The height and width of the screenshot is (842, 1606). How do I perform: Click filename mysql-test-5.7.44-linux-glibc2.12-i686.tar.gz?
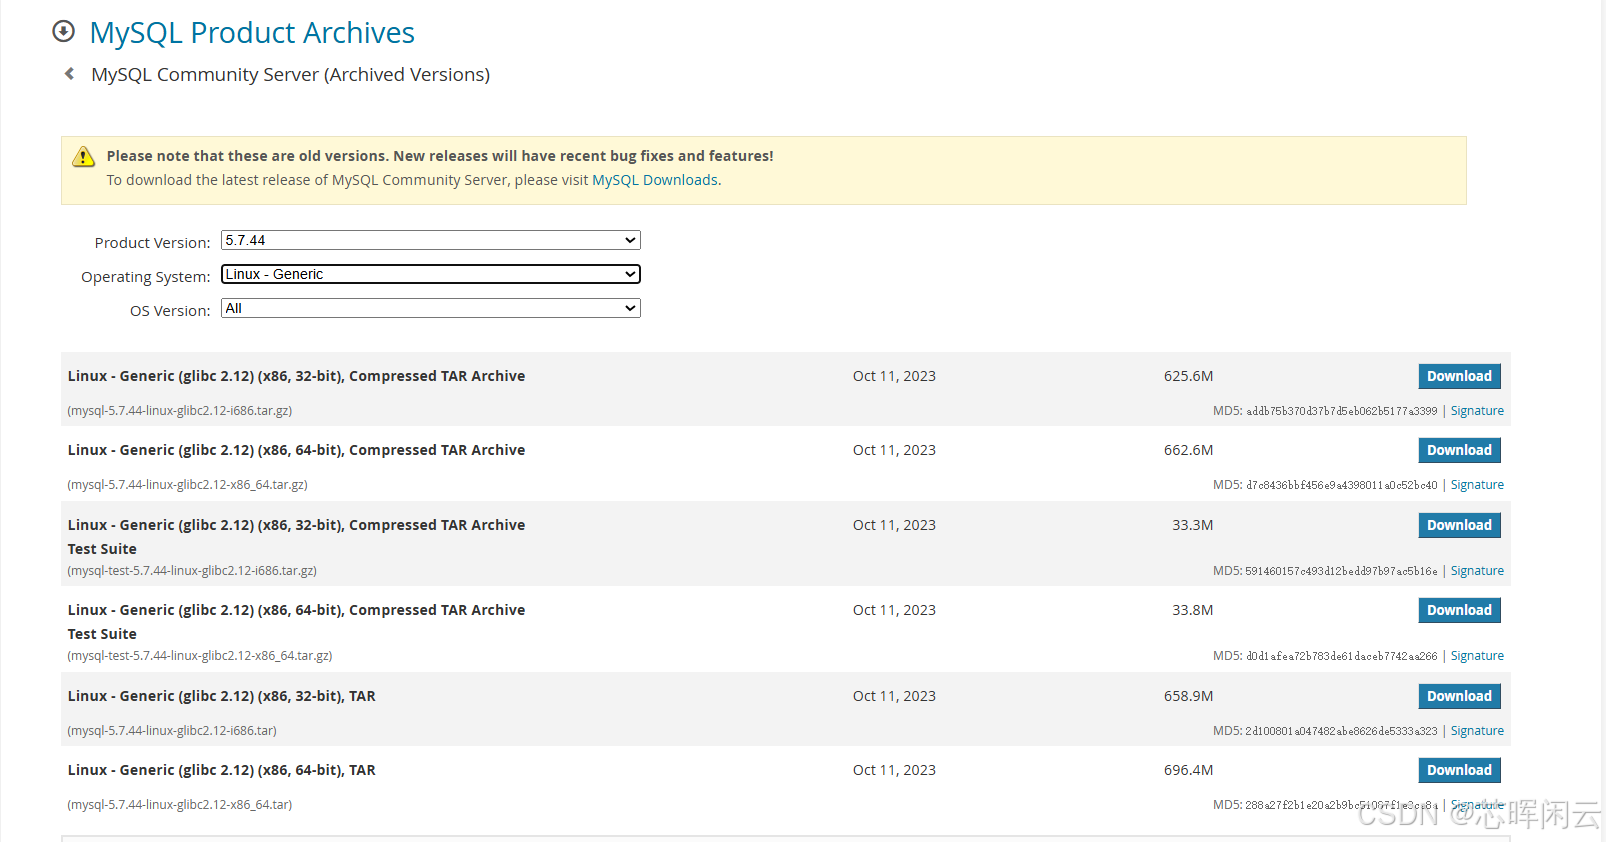[x=192, y=571]
